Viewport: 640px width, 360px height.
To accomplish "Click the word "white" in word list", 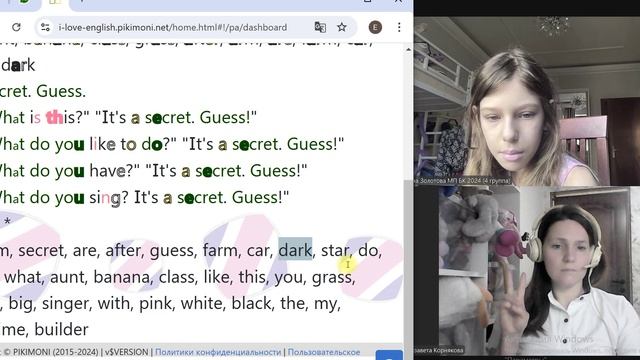I will click(202, 304).
